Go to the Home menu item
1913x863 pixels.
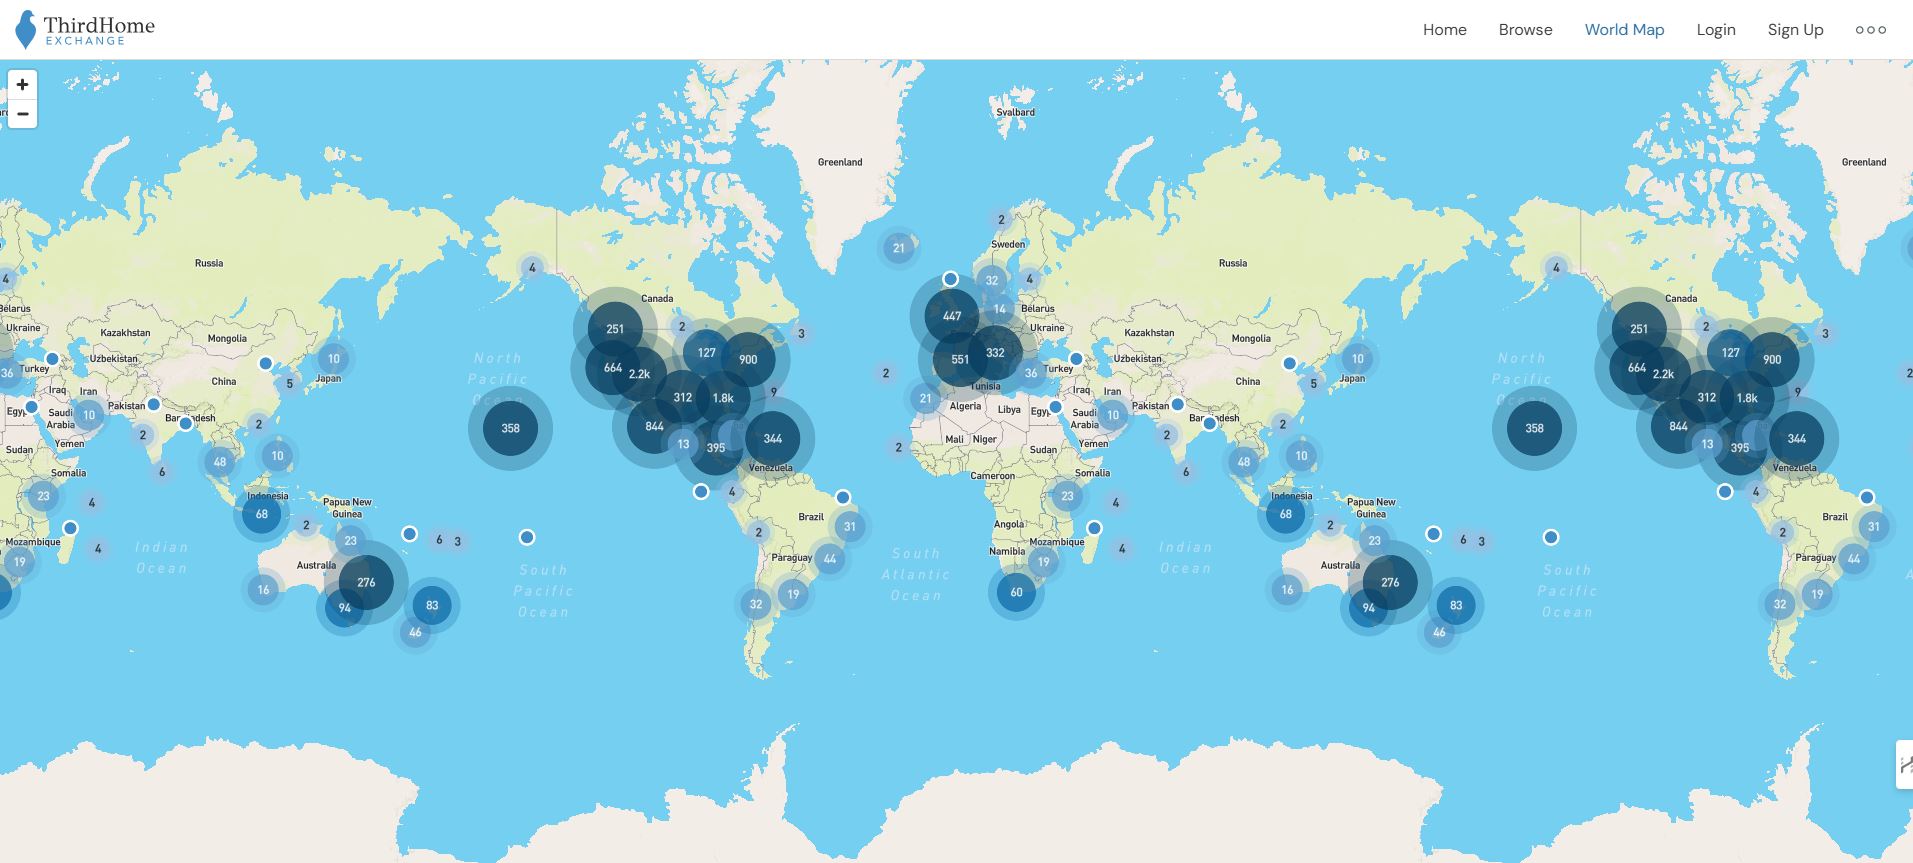point(1444,30)
